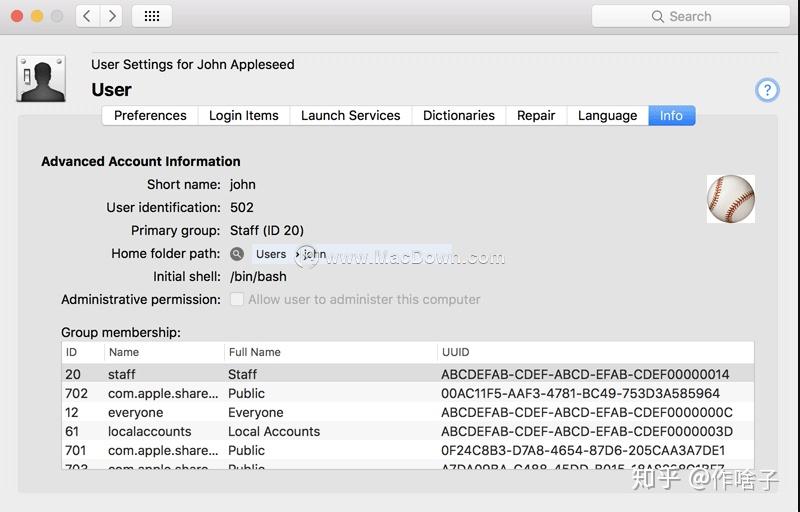Click the search magnifier icon
Image resolution: width=800 pixels, height=512 pixels.
pos(658,16)
